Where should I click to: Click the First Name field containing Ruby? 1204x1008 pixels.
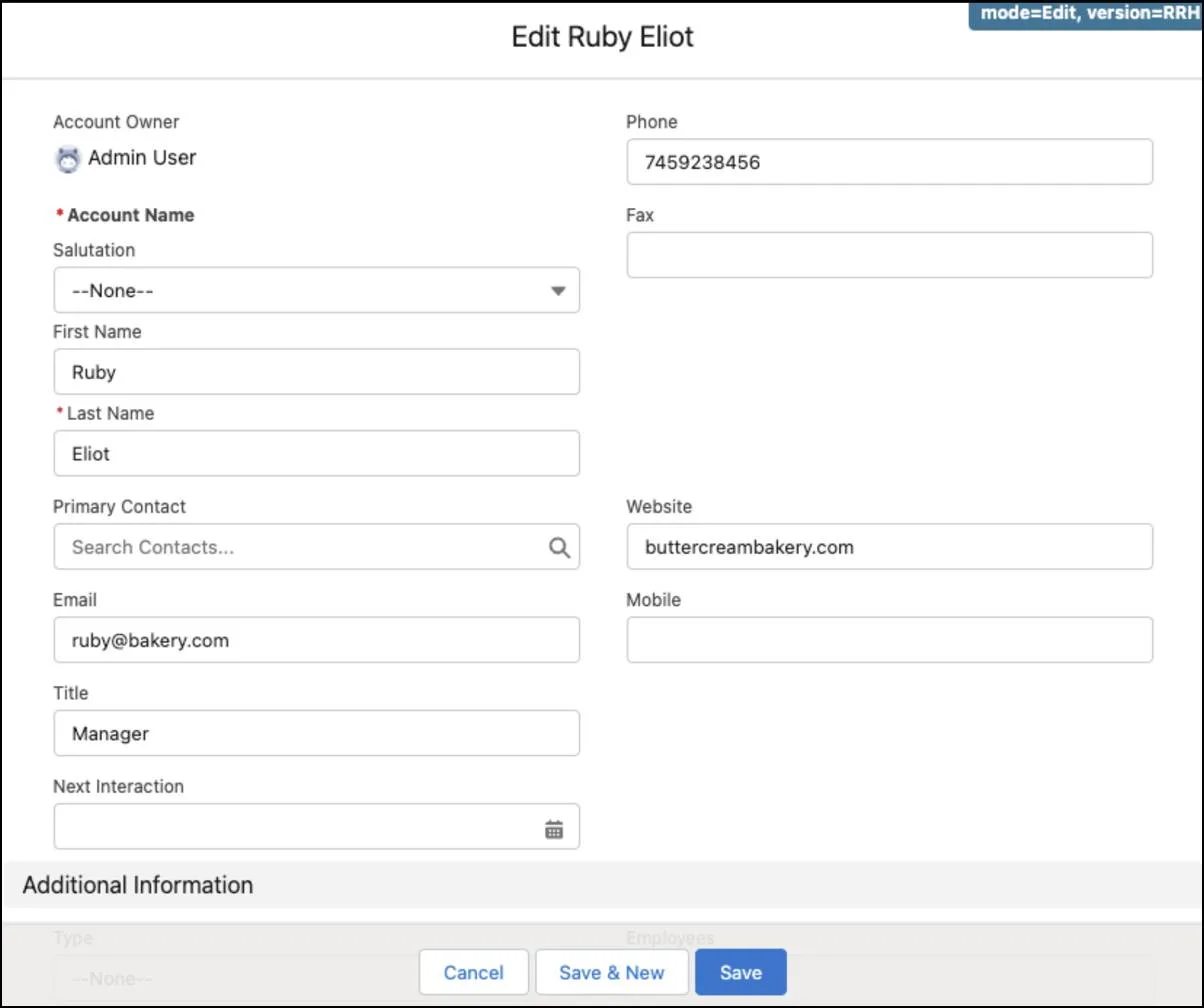point(316,372)
